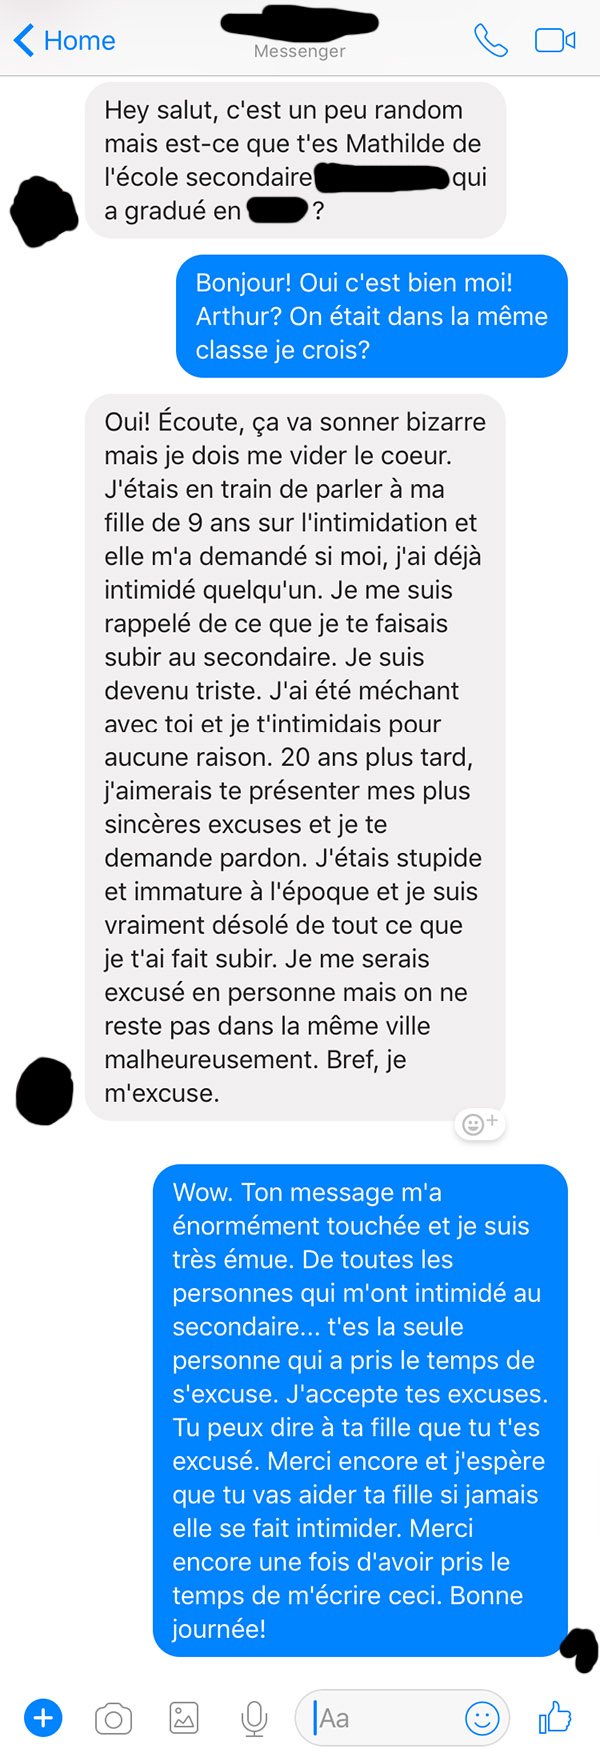Image resolution: width=600 pixels, height=1752 pixels.
Task: Tap the Messenger subtitle under the contact name
Action: point(299,51)
